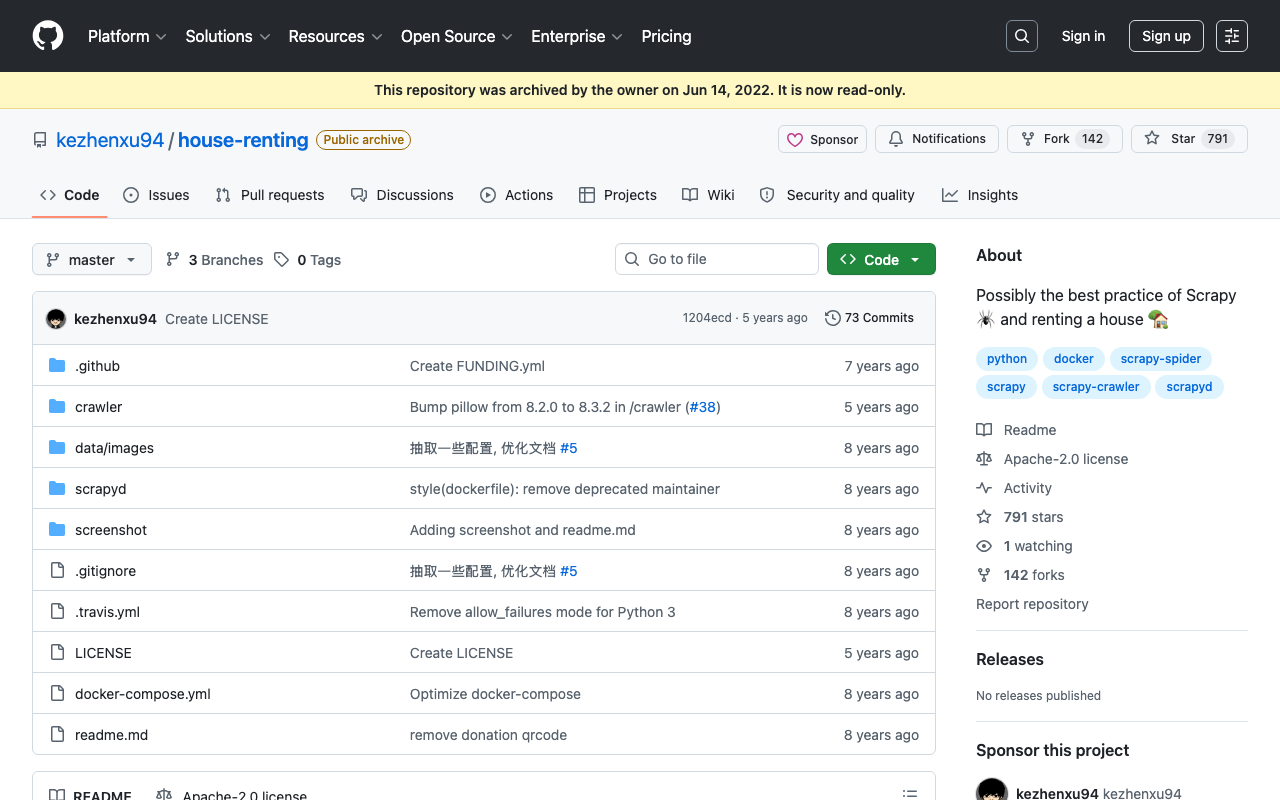Open 'Remove allow_failures mode for Python 3' commit
Screen dimensions: 1280x800
(543, 612)
